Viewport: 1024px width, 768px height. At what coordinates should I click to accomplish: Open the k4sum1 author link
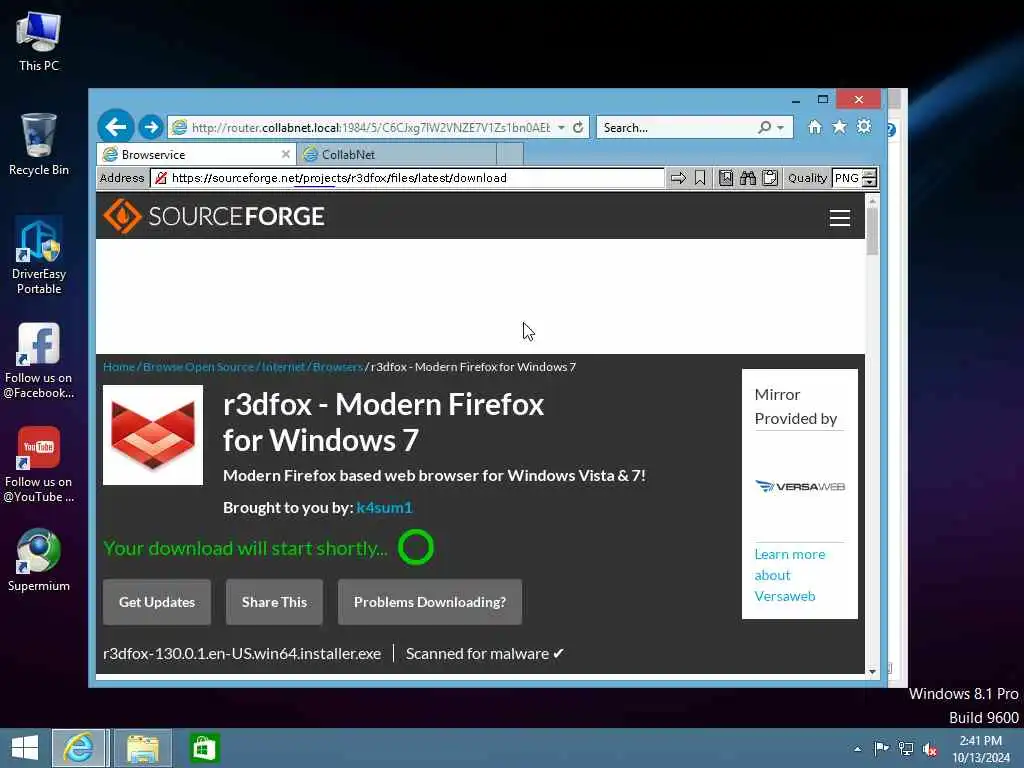coord(384,507)
